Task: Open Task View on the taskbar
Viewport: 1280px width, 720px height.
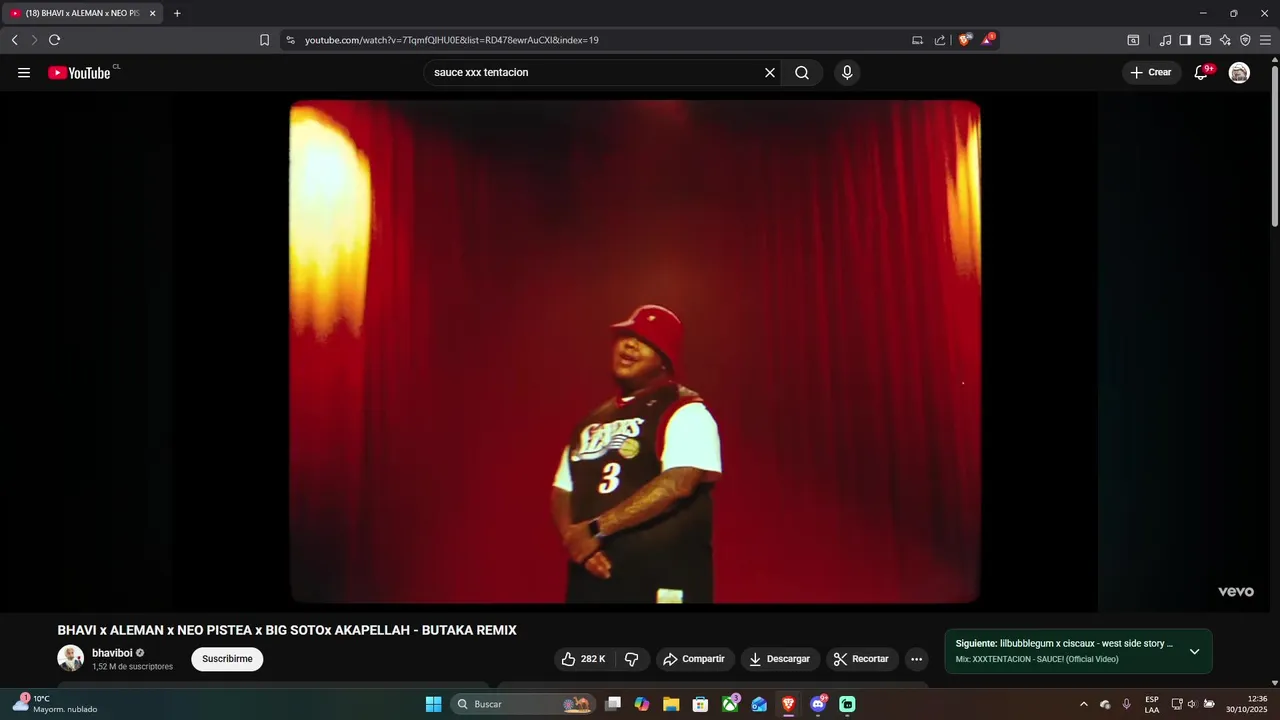Action: click(x=614, y=704)
